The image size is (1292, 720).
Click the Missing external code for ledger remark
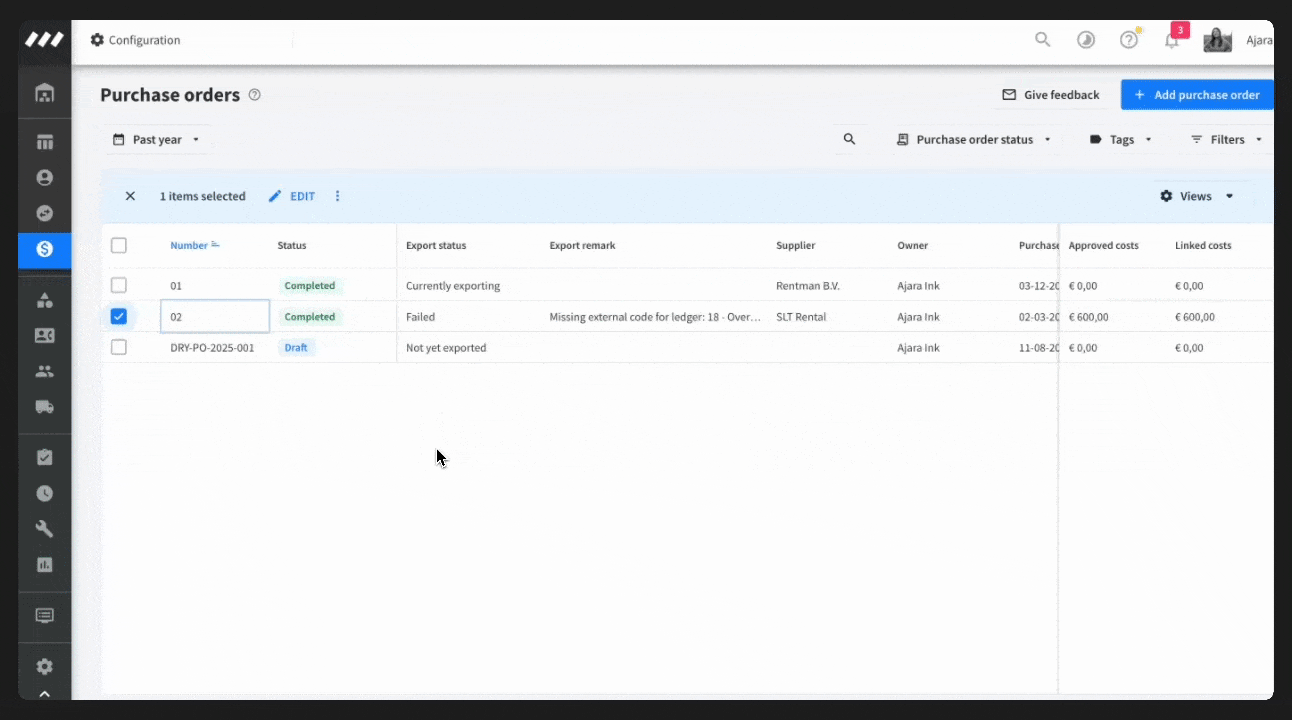[x=655, y=317]
